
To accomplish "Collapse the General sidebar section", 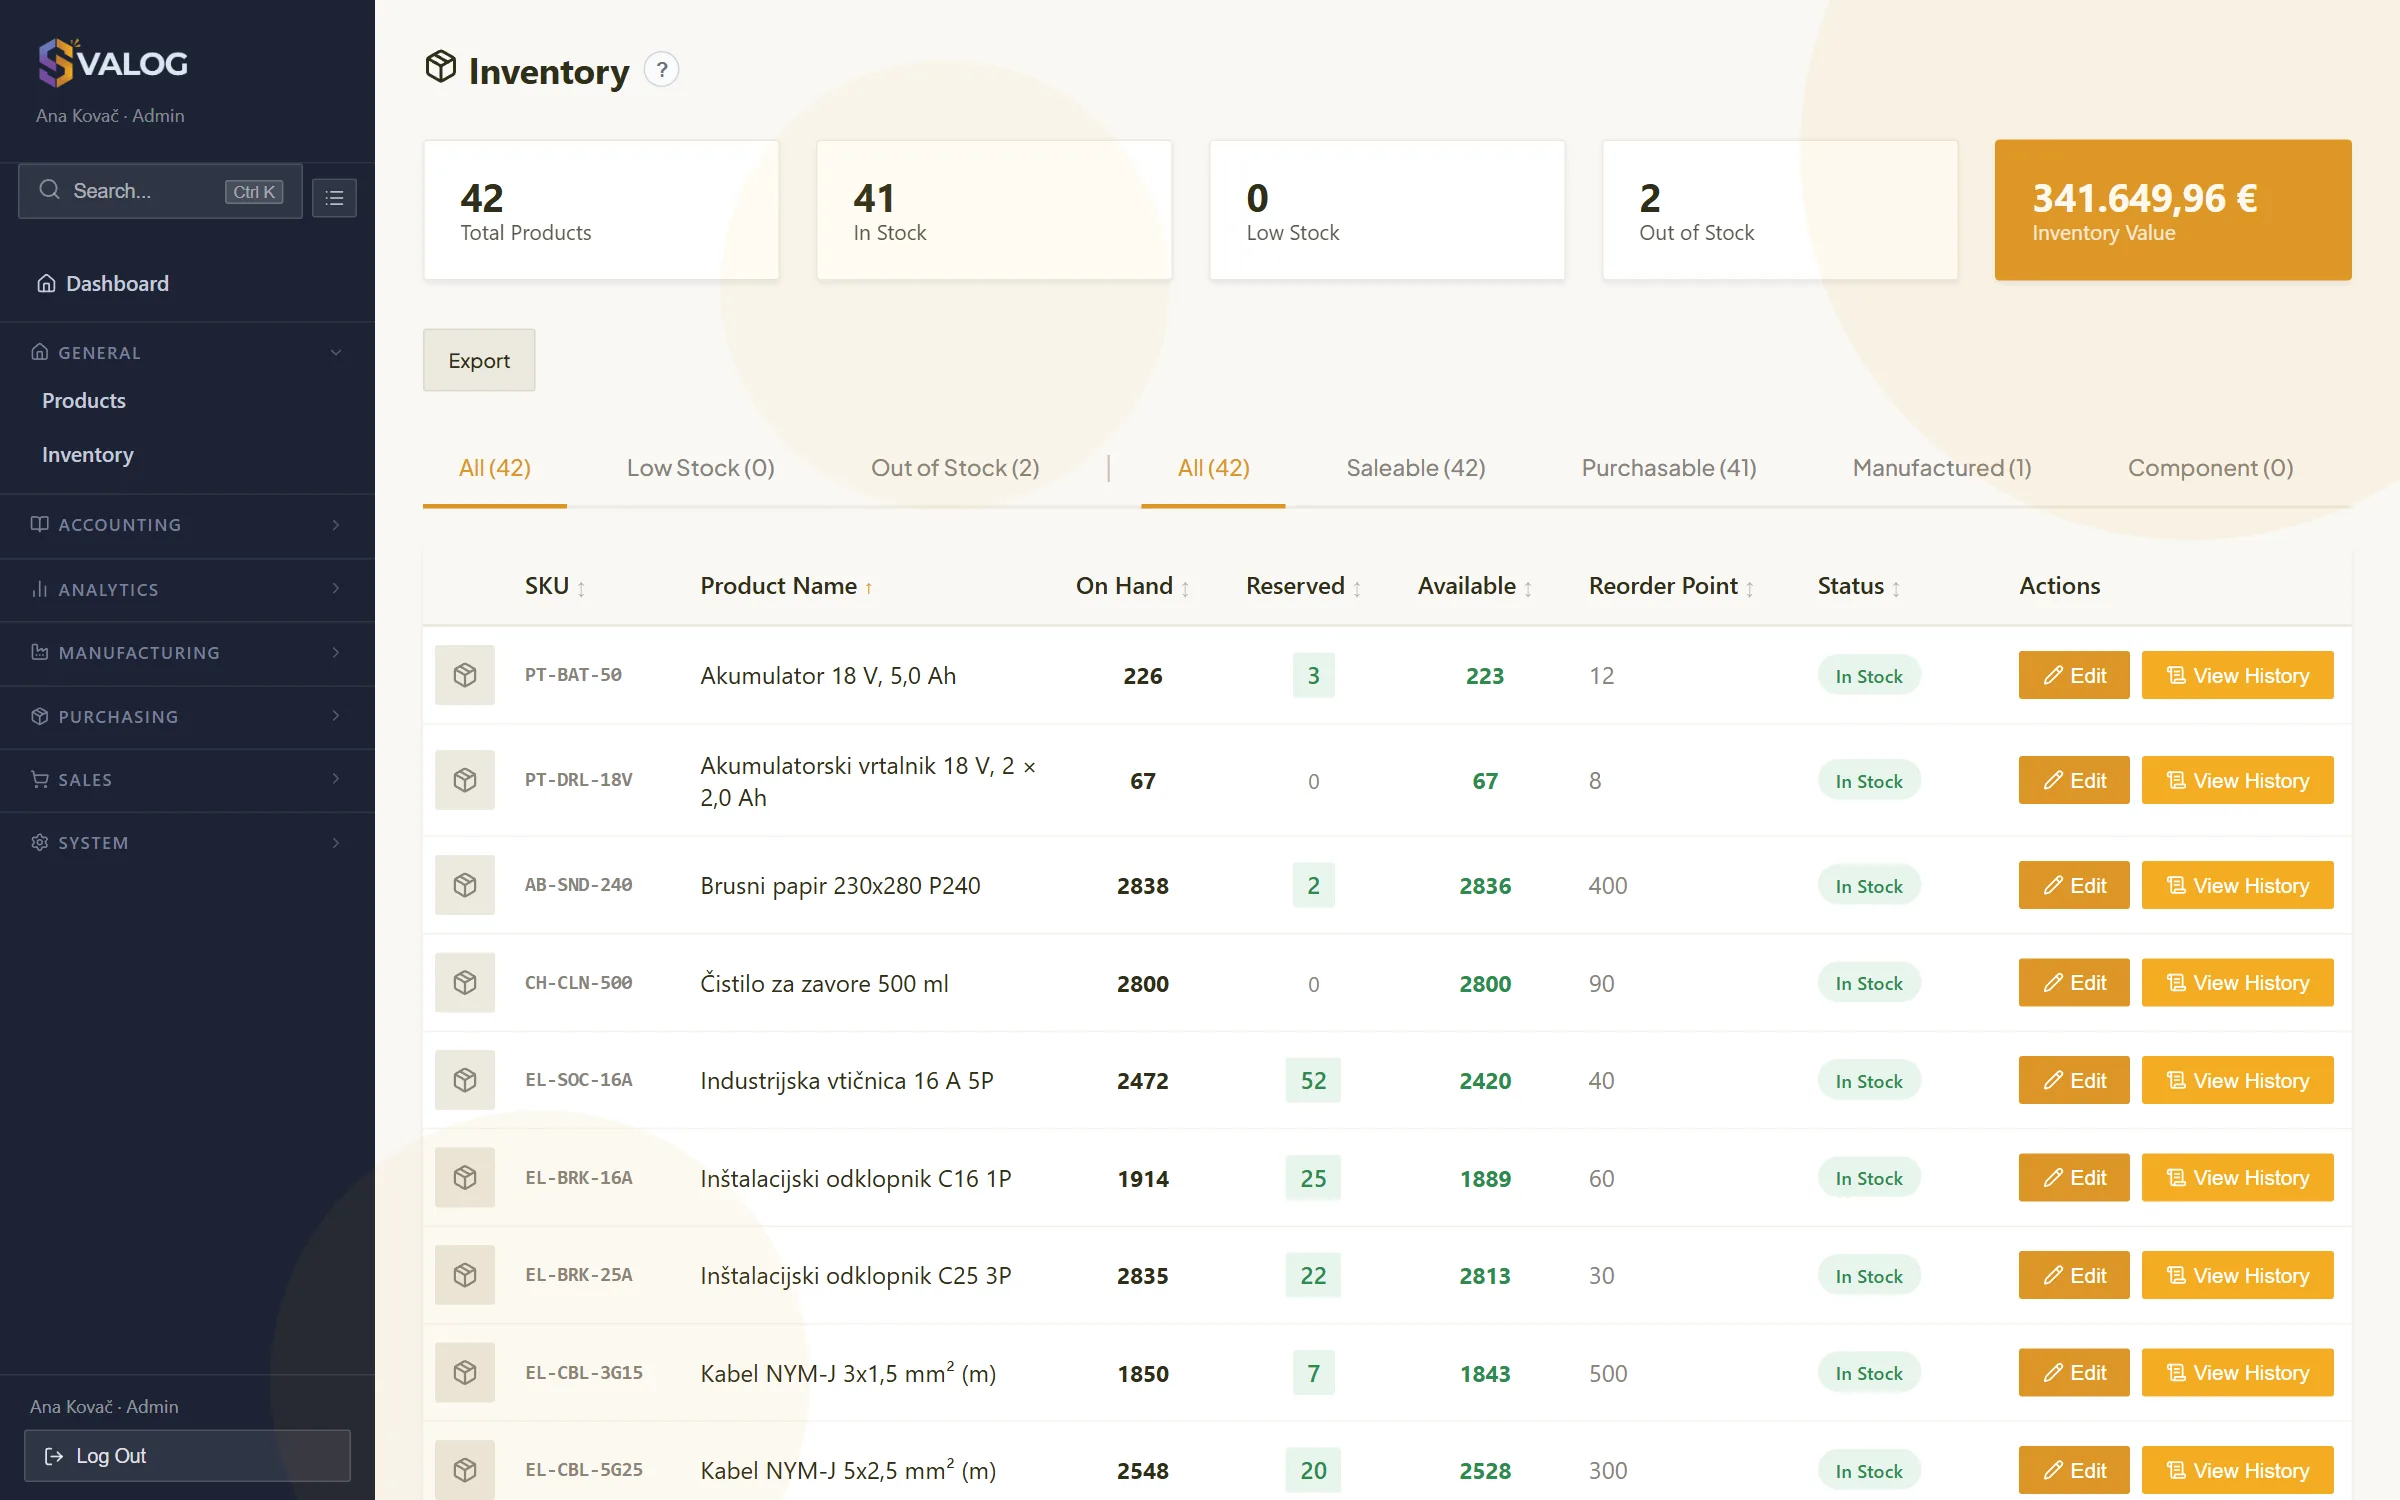I will click(187, 352).
